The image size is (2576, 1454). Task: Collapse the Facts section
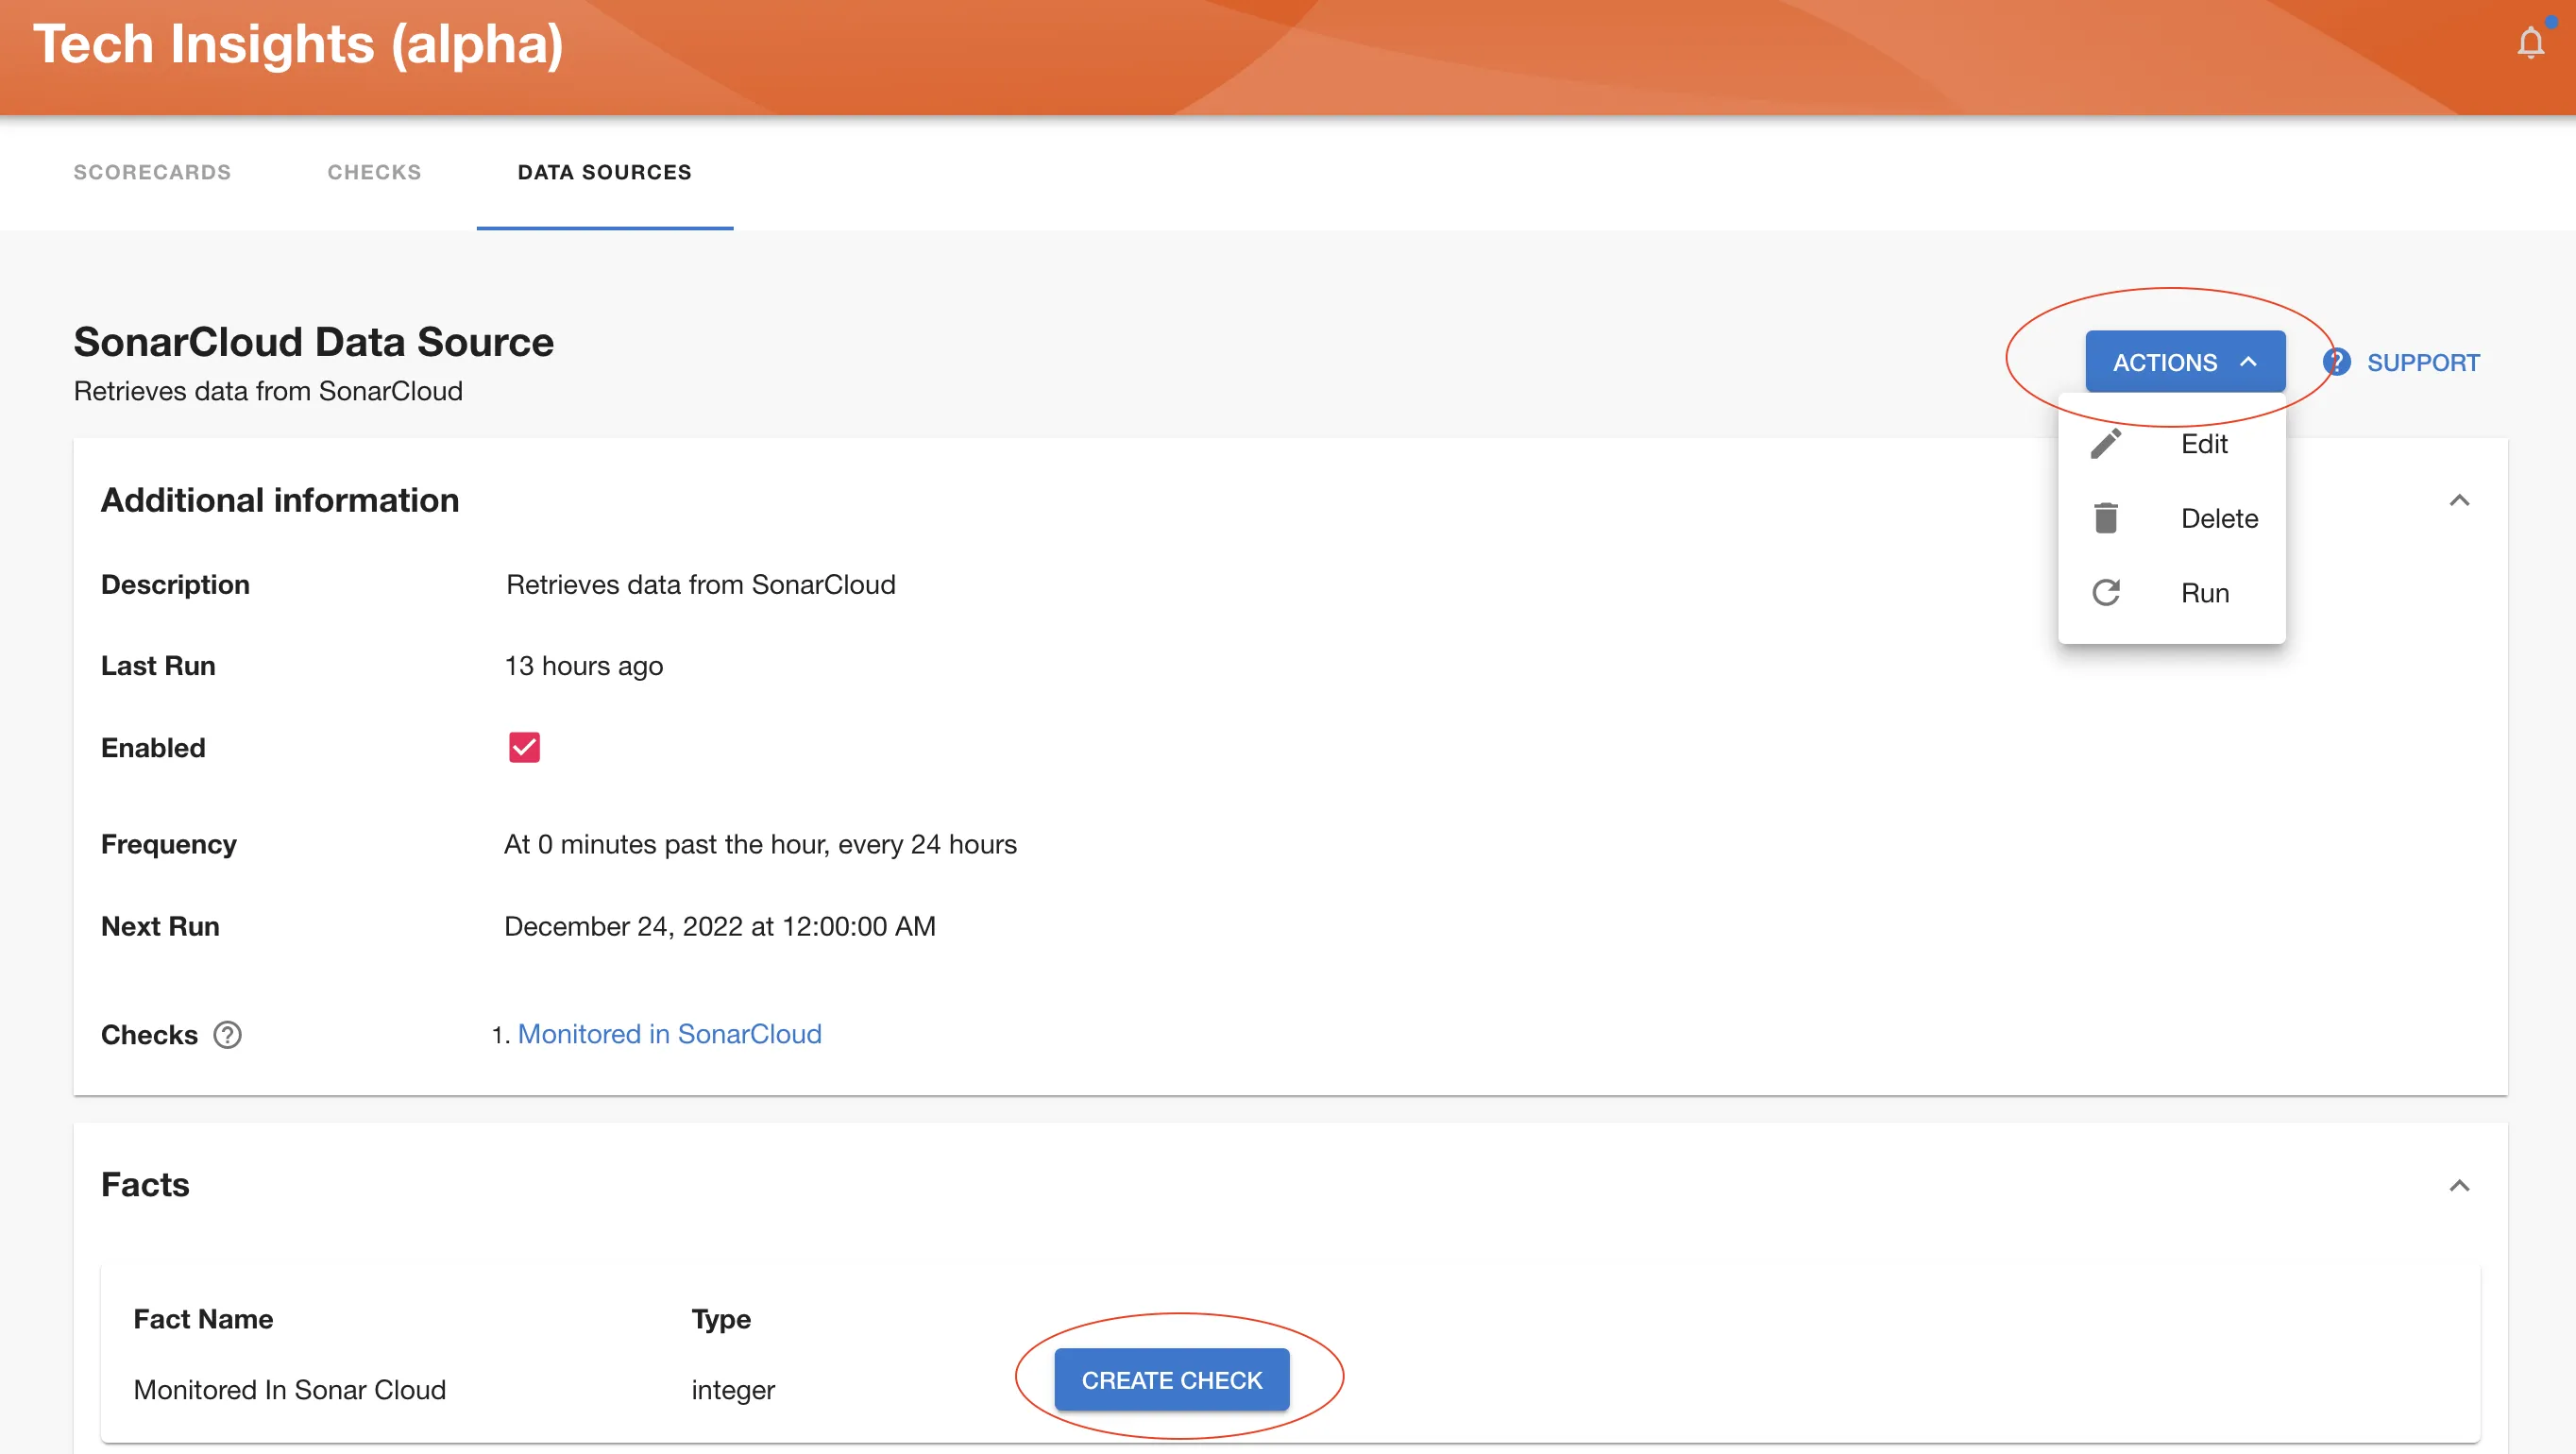(x=2459, y=1185)
